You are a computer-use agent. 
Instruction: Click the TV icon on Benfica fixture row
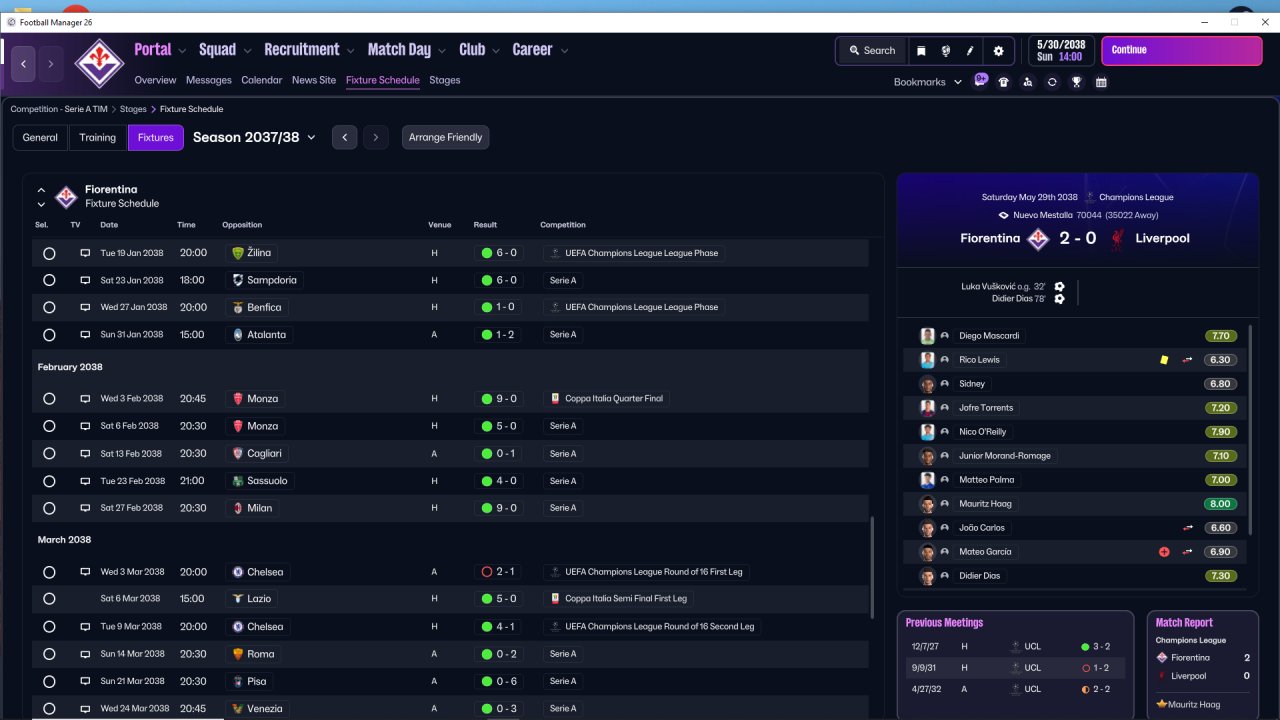[x=85, y=307]
